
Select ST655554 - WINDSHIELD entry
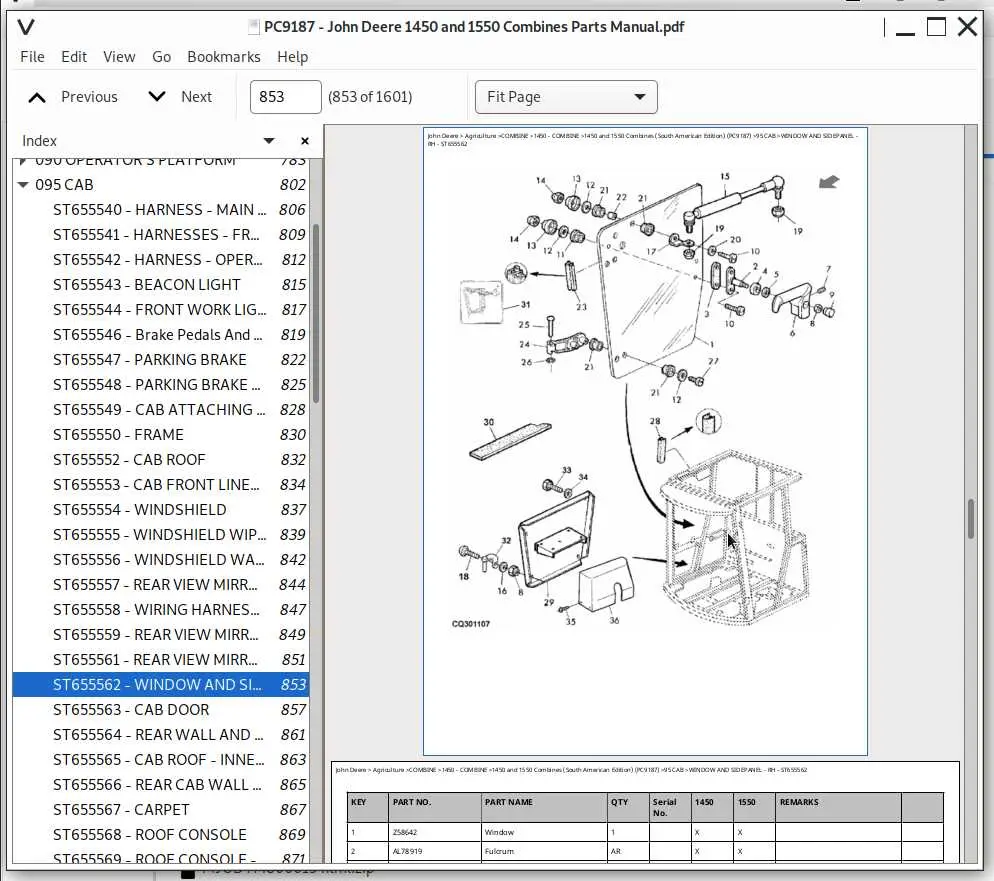(x=161, y=510)
